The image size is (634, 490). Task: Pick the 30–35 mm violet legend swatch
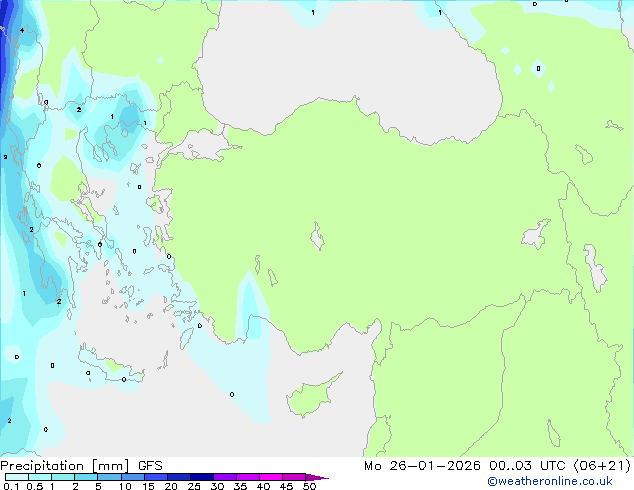(x=224, y=477)
